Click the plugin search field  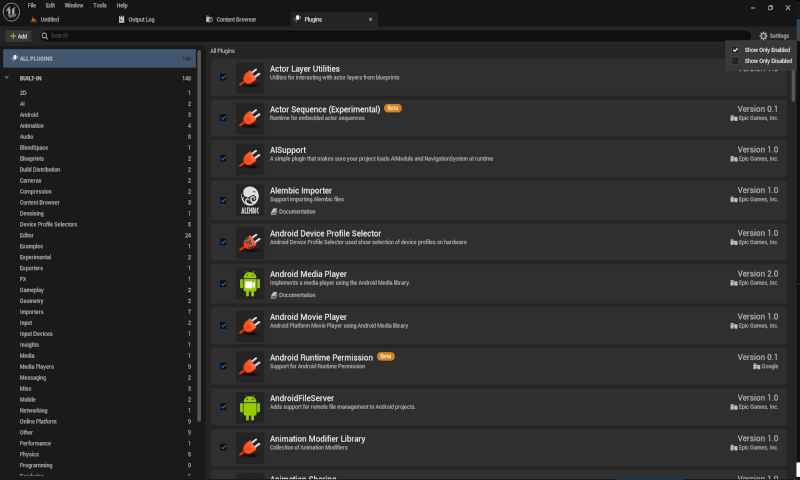[395, 36]
